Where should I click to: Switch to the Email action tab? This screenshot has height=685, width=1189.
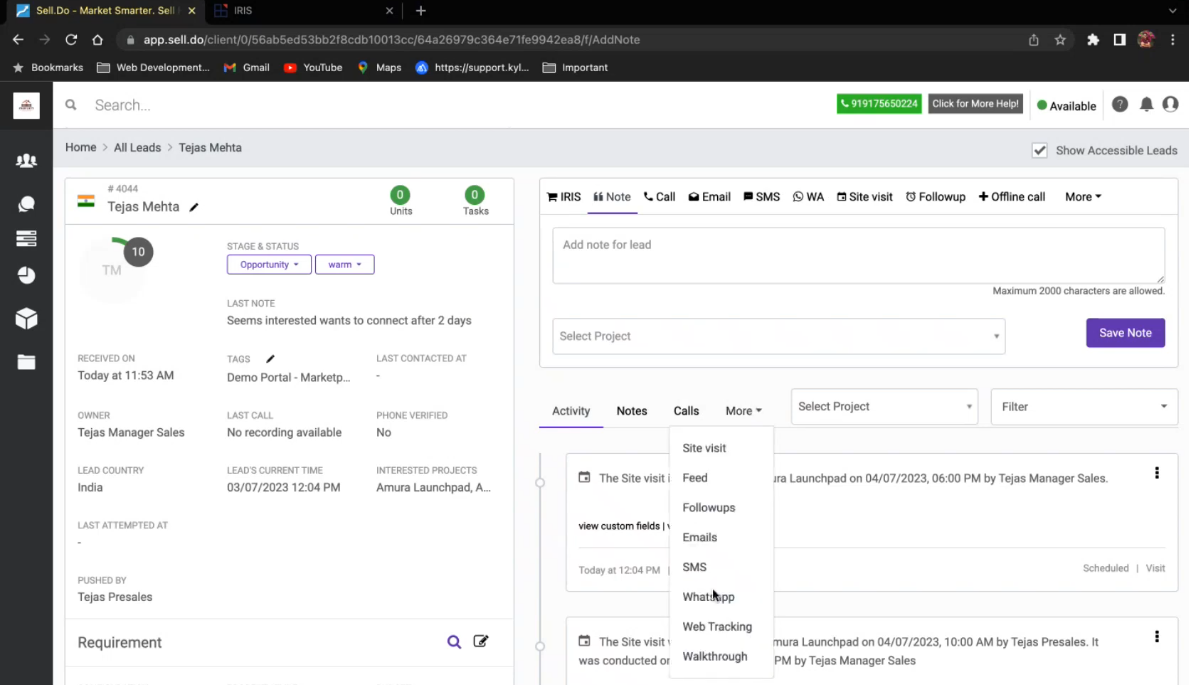[x=709, y=196]
